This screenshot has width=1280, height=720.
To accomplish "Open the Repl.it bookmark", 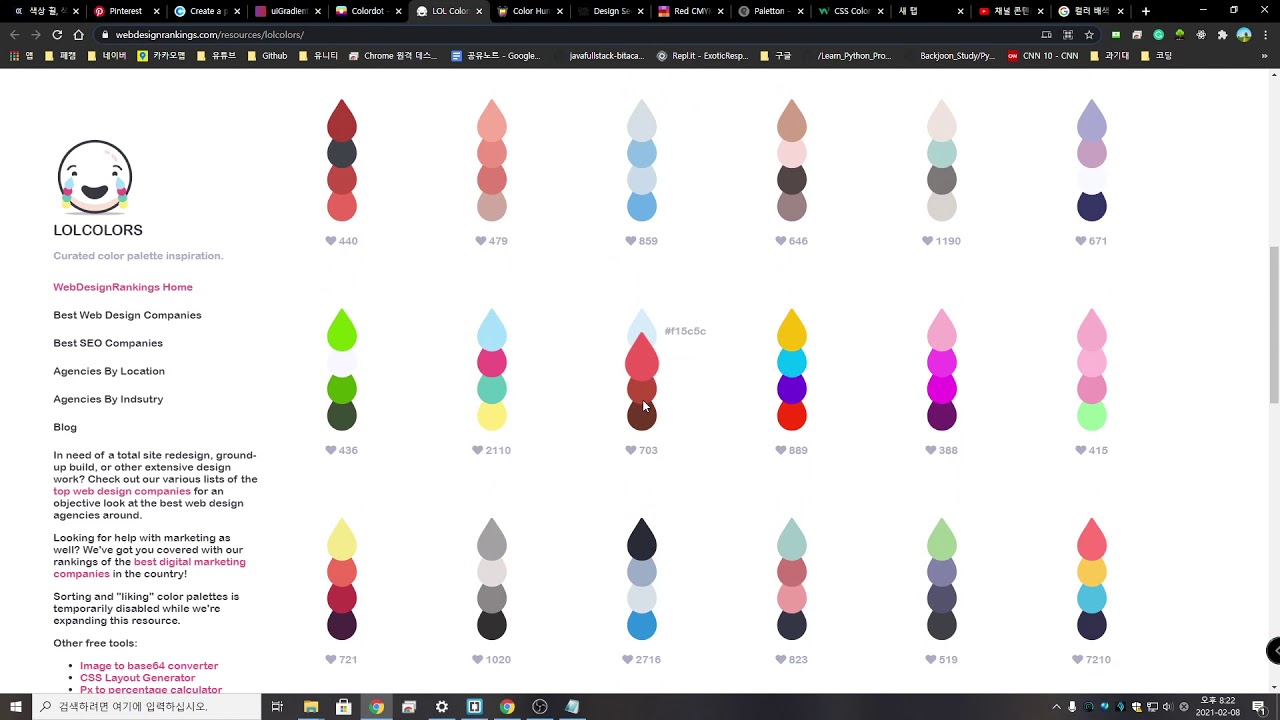I will pos(702,56).
